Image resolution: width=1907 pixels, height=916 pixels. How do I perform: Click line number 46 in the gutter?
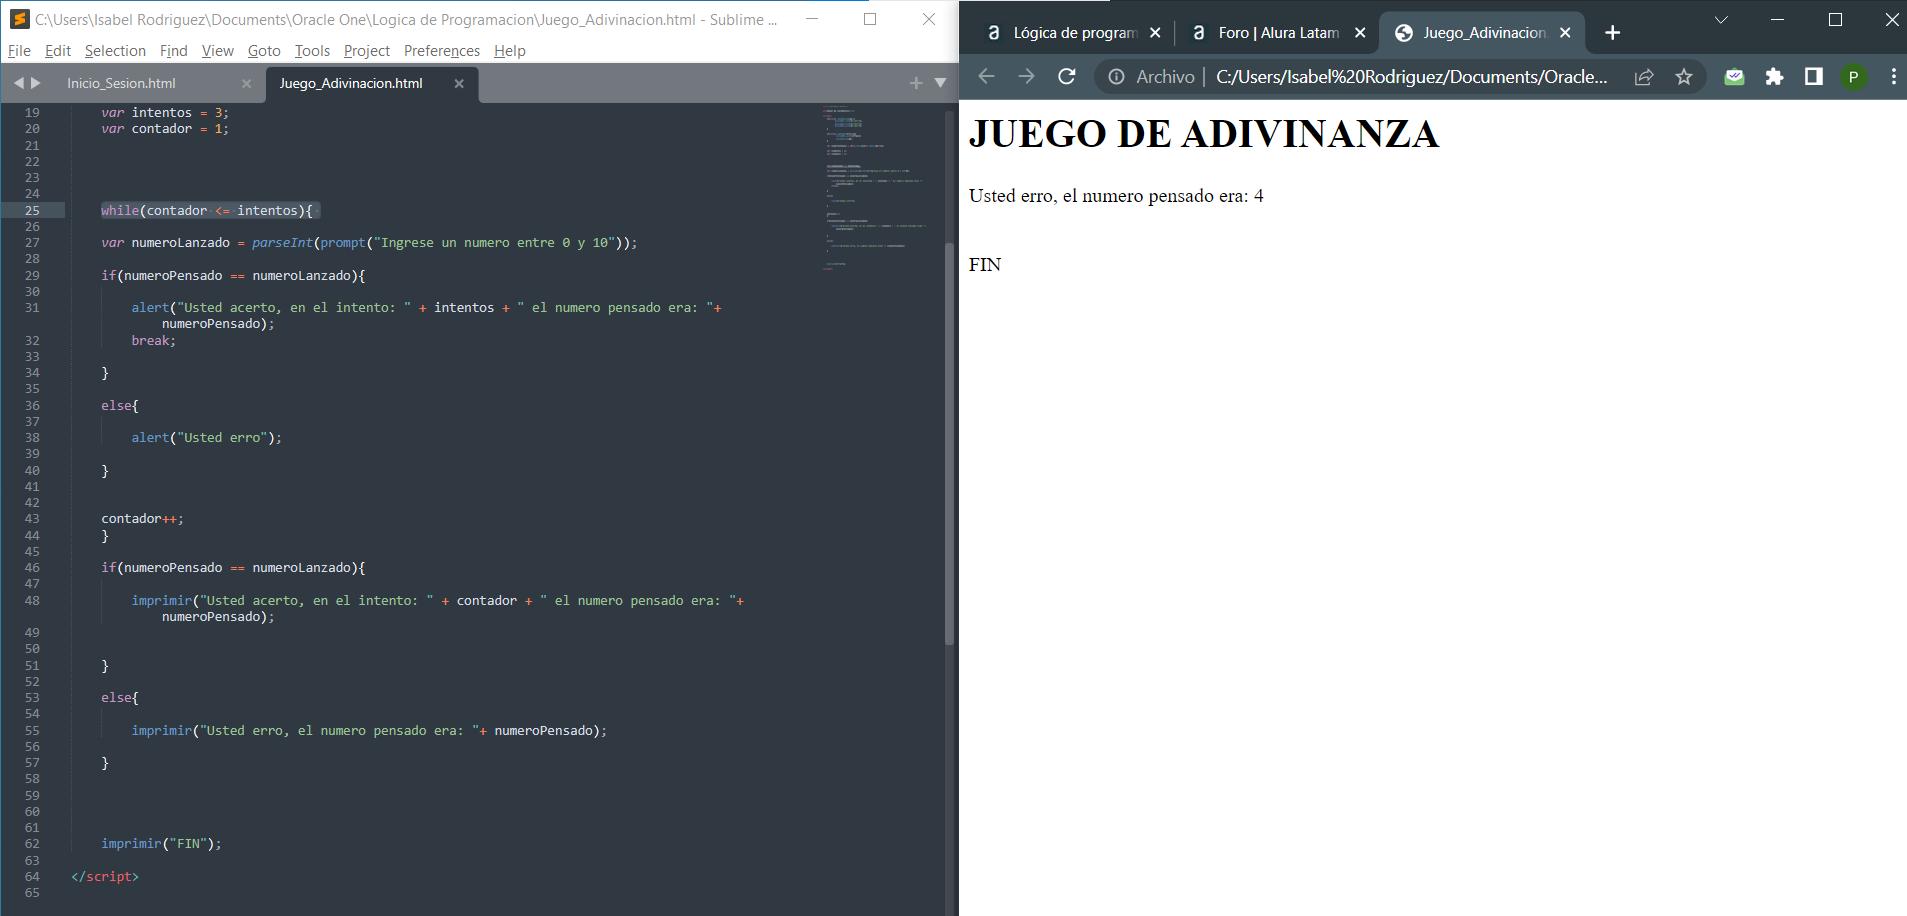coord(32,567)
